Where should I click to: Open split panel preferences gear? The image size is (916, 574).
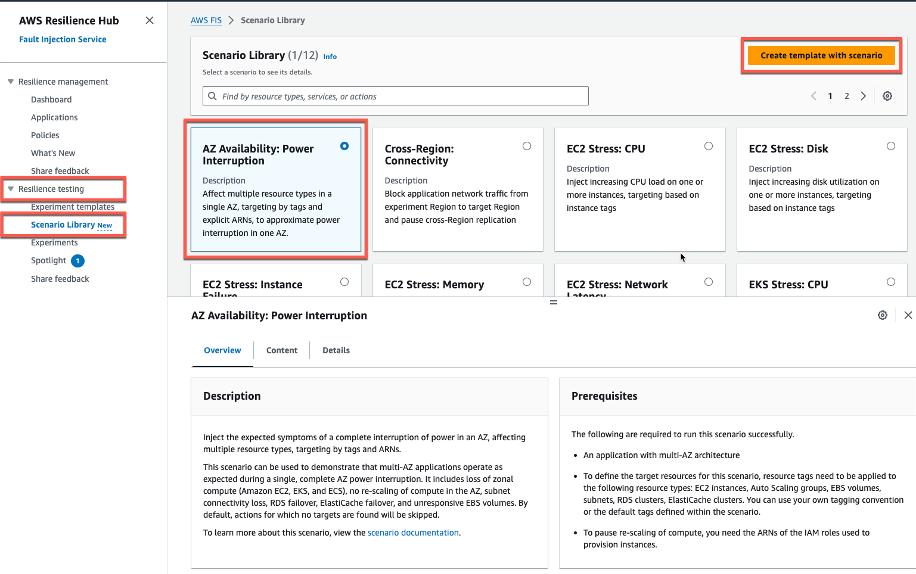[883, 315]
